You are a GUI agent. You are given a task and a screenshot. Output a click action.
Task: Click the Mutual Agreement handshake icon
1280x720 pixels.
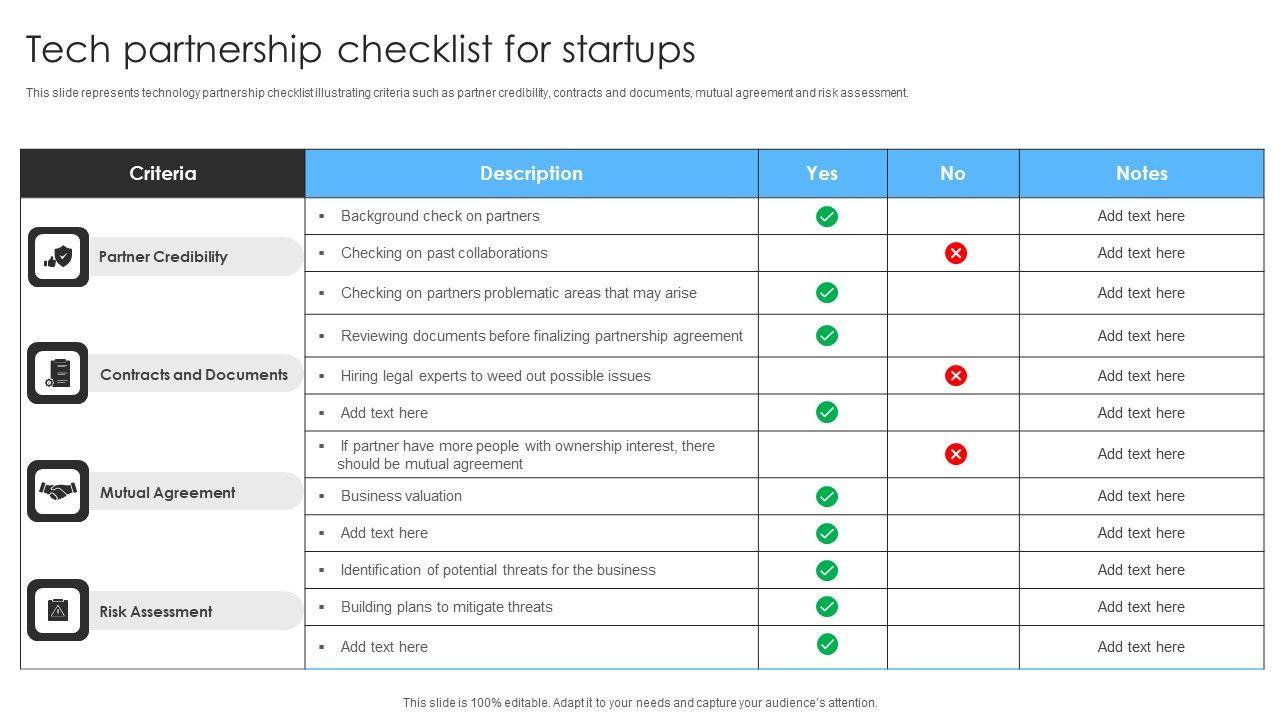(x=58, y=491)
